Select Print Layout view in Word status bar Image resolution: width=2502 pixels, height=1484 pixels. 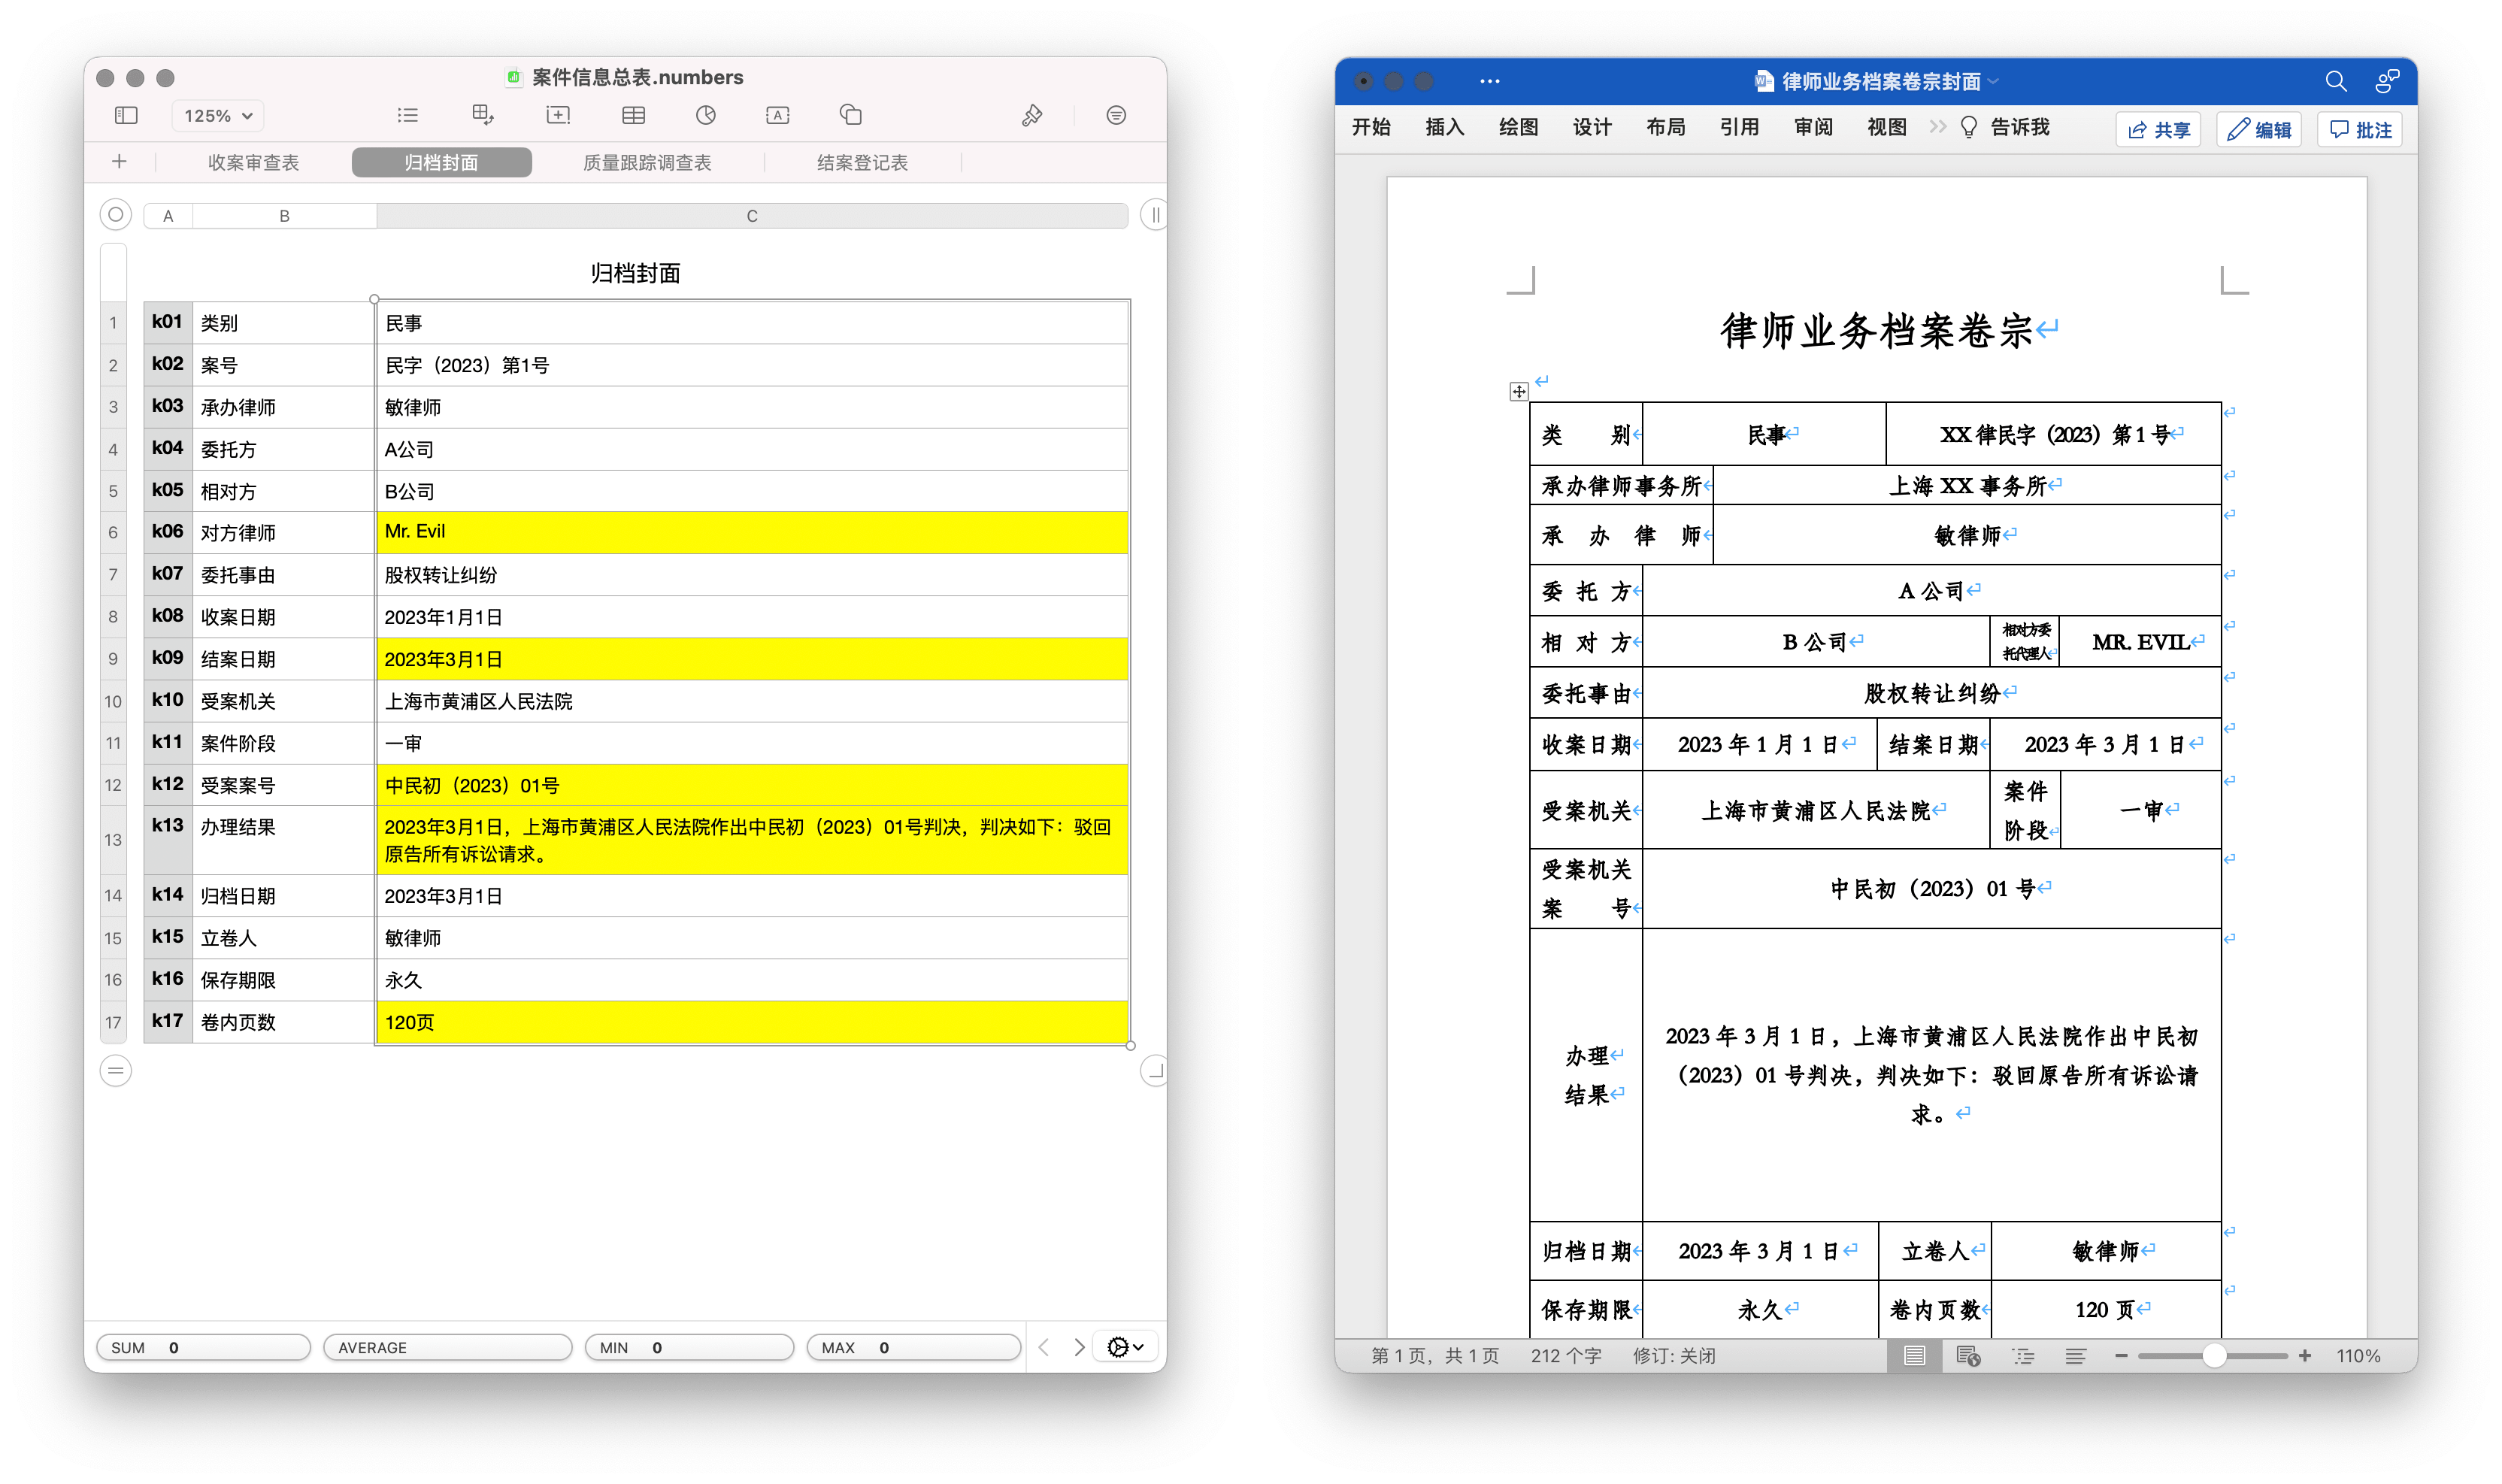(1914, 1356)
